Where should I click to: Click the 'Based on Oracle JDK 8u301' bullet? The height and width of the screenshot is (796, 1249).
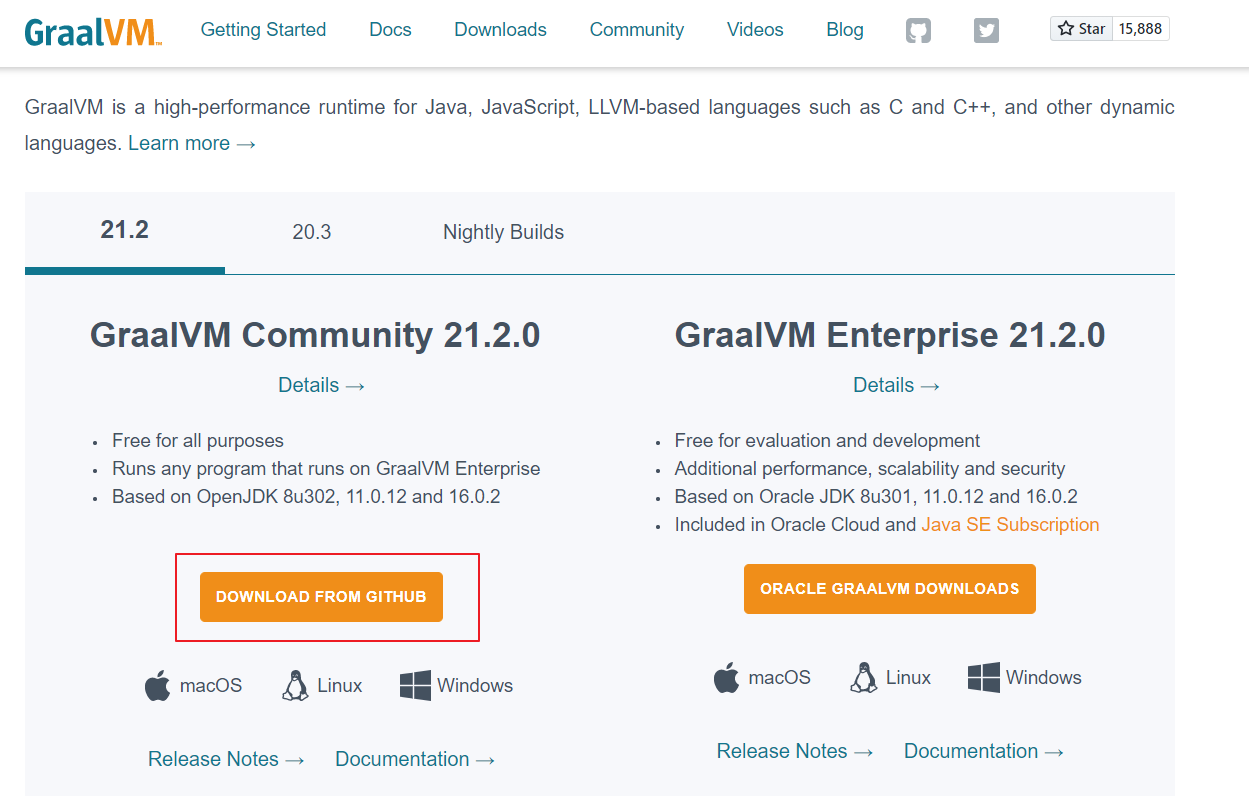pyautogui.click(x=876, y=497)
